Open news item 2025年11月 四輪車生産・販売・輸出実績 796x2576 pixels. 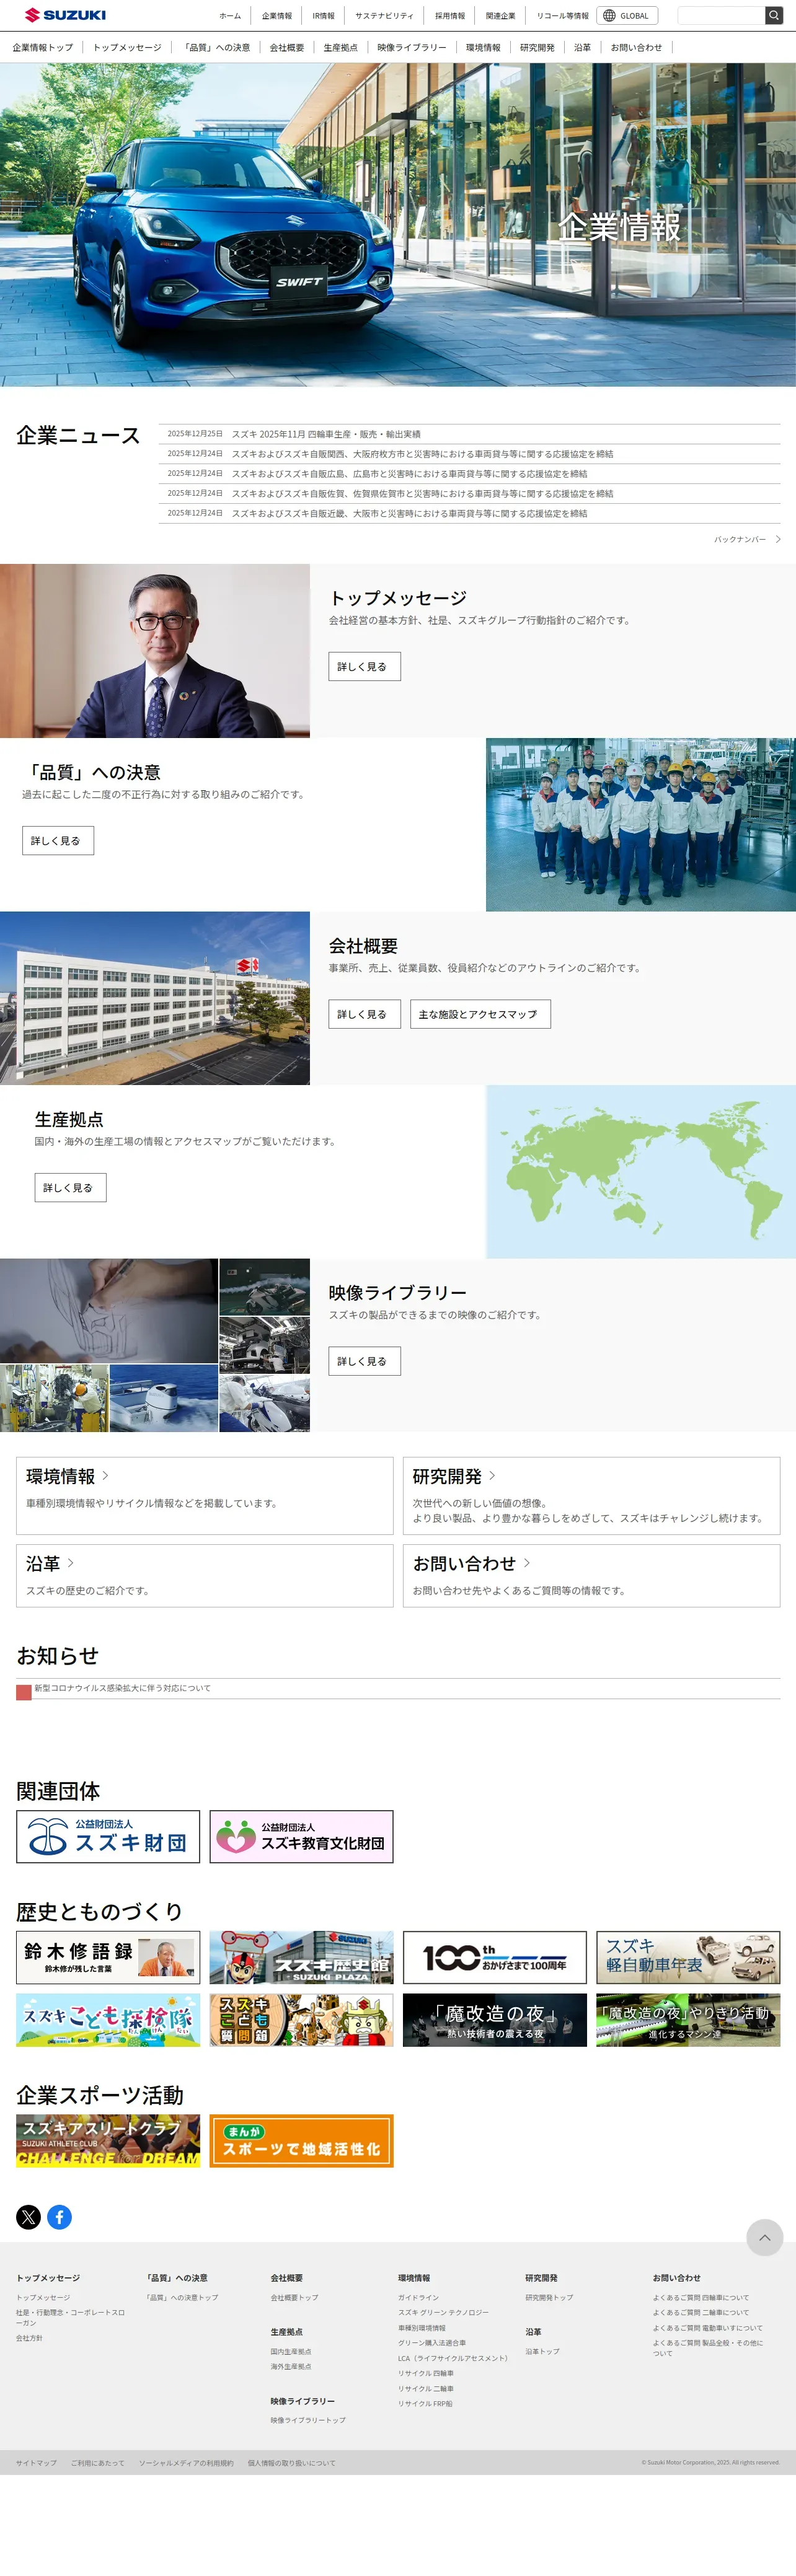tap(326, 434)
